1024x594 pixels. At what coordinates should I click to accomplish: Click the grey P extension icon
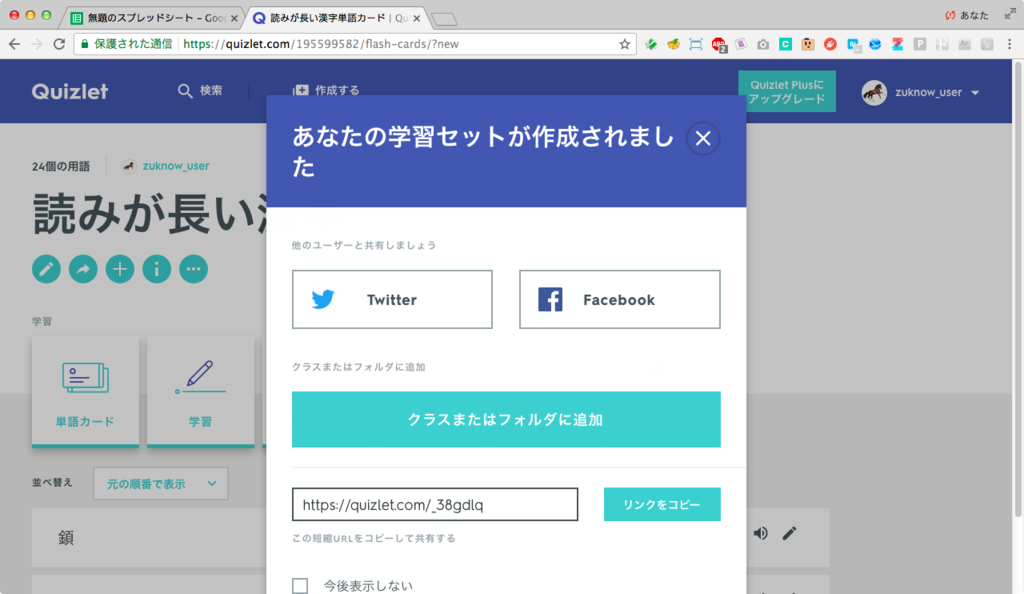point(920,44)
